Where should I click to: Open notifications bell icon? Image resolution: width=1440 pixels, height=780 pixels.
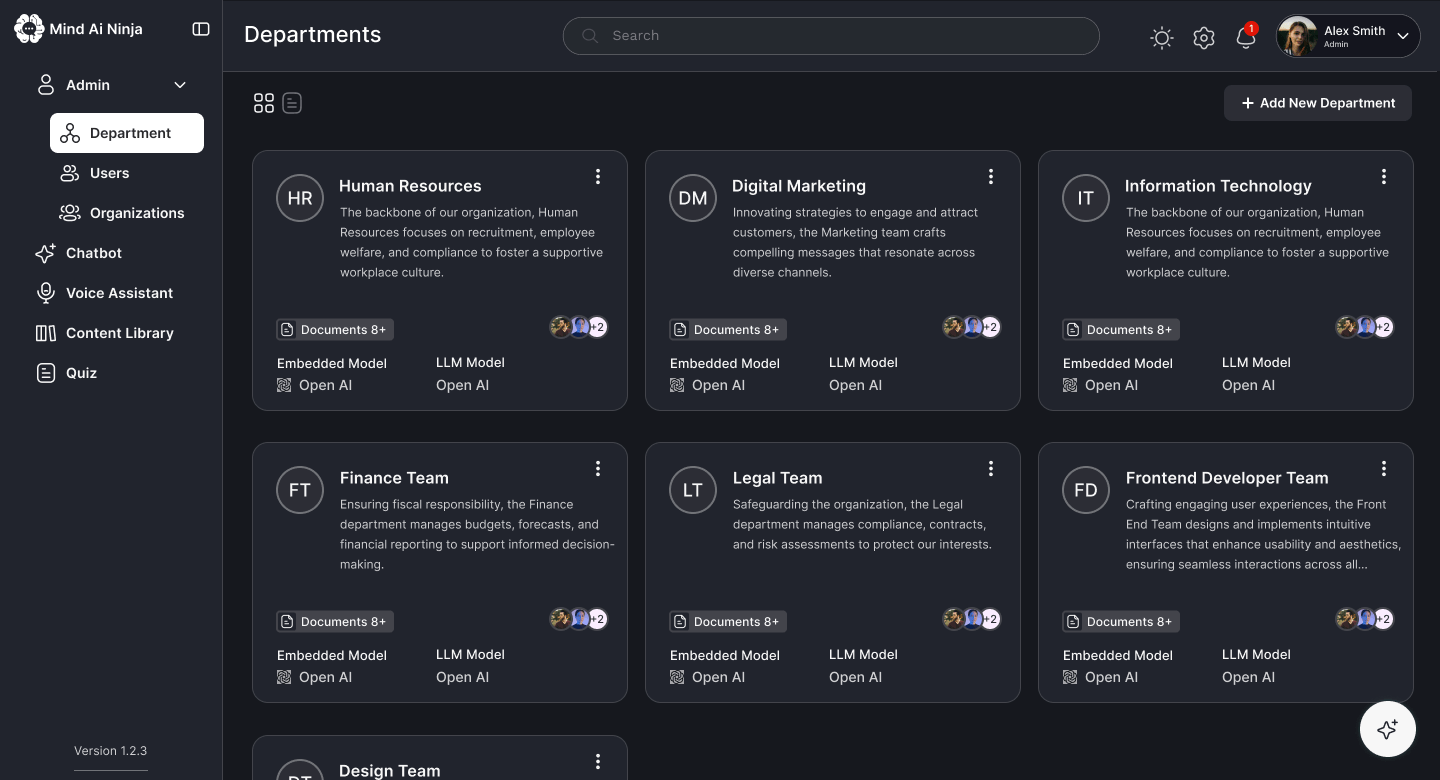coord(1245,37)
